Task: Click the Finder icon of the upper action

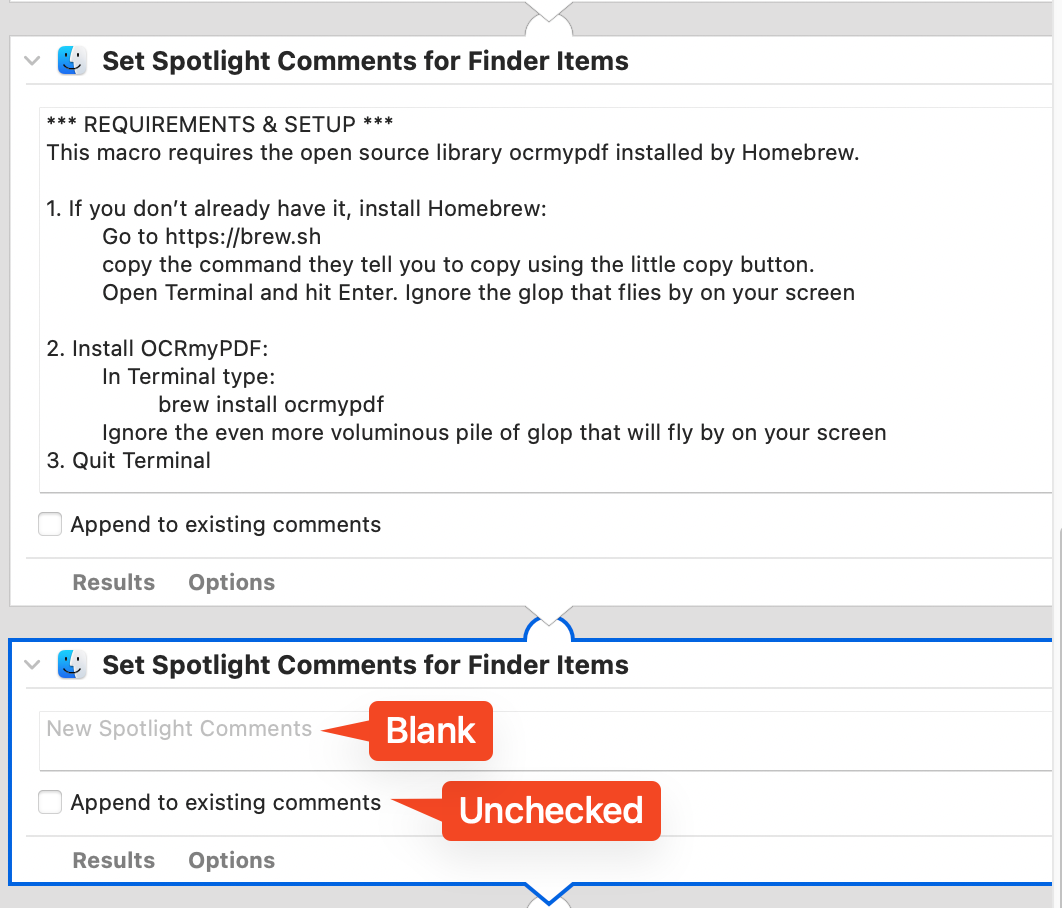Action: [72, 61]
